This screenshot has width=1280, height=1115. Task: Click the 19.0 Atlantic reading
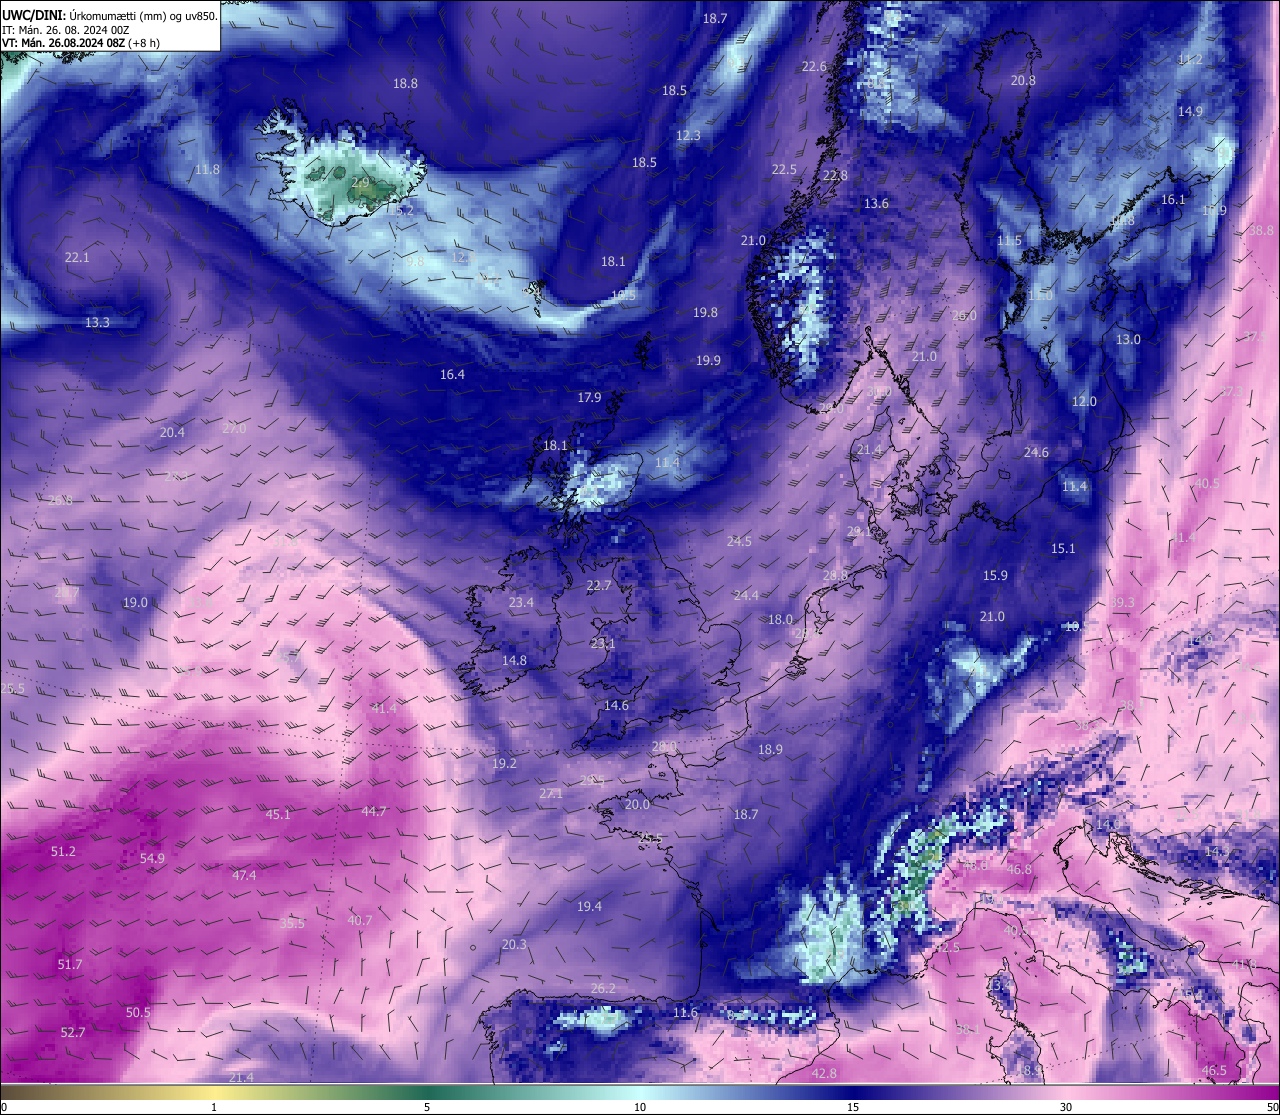(135, 603)
